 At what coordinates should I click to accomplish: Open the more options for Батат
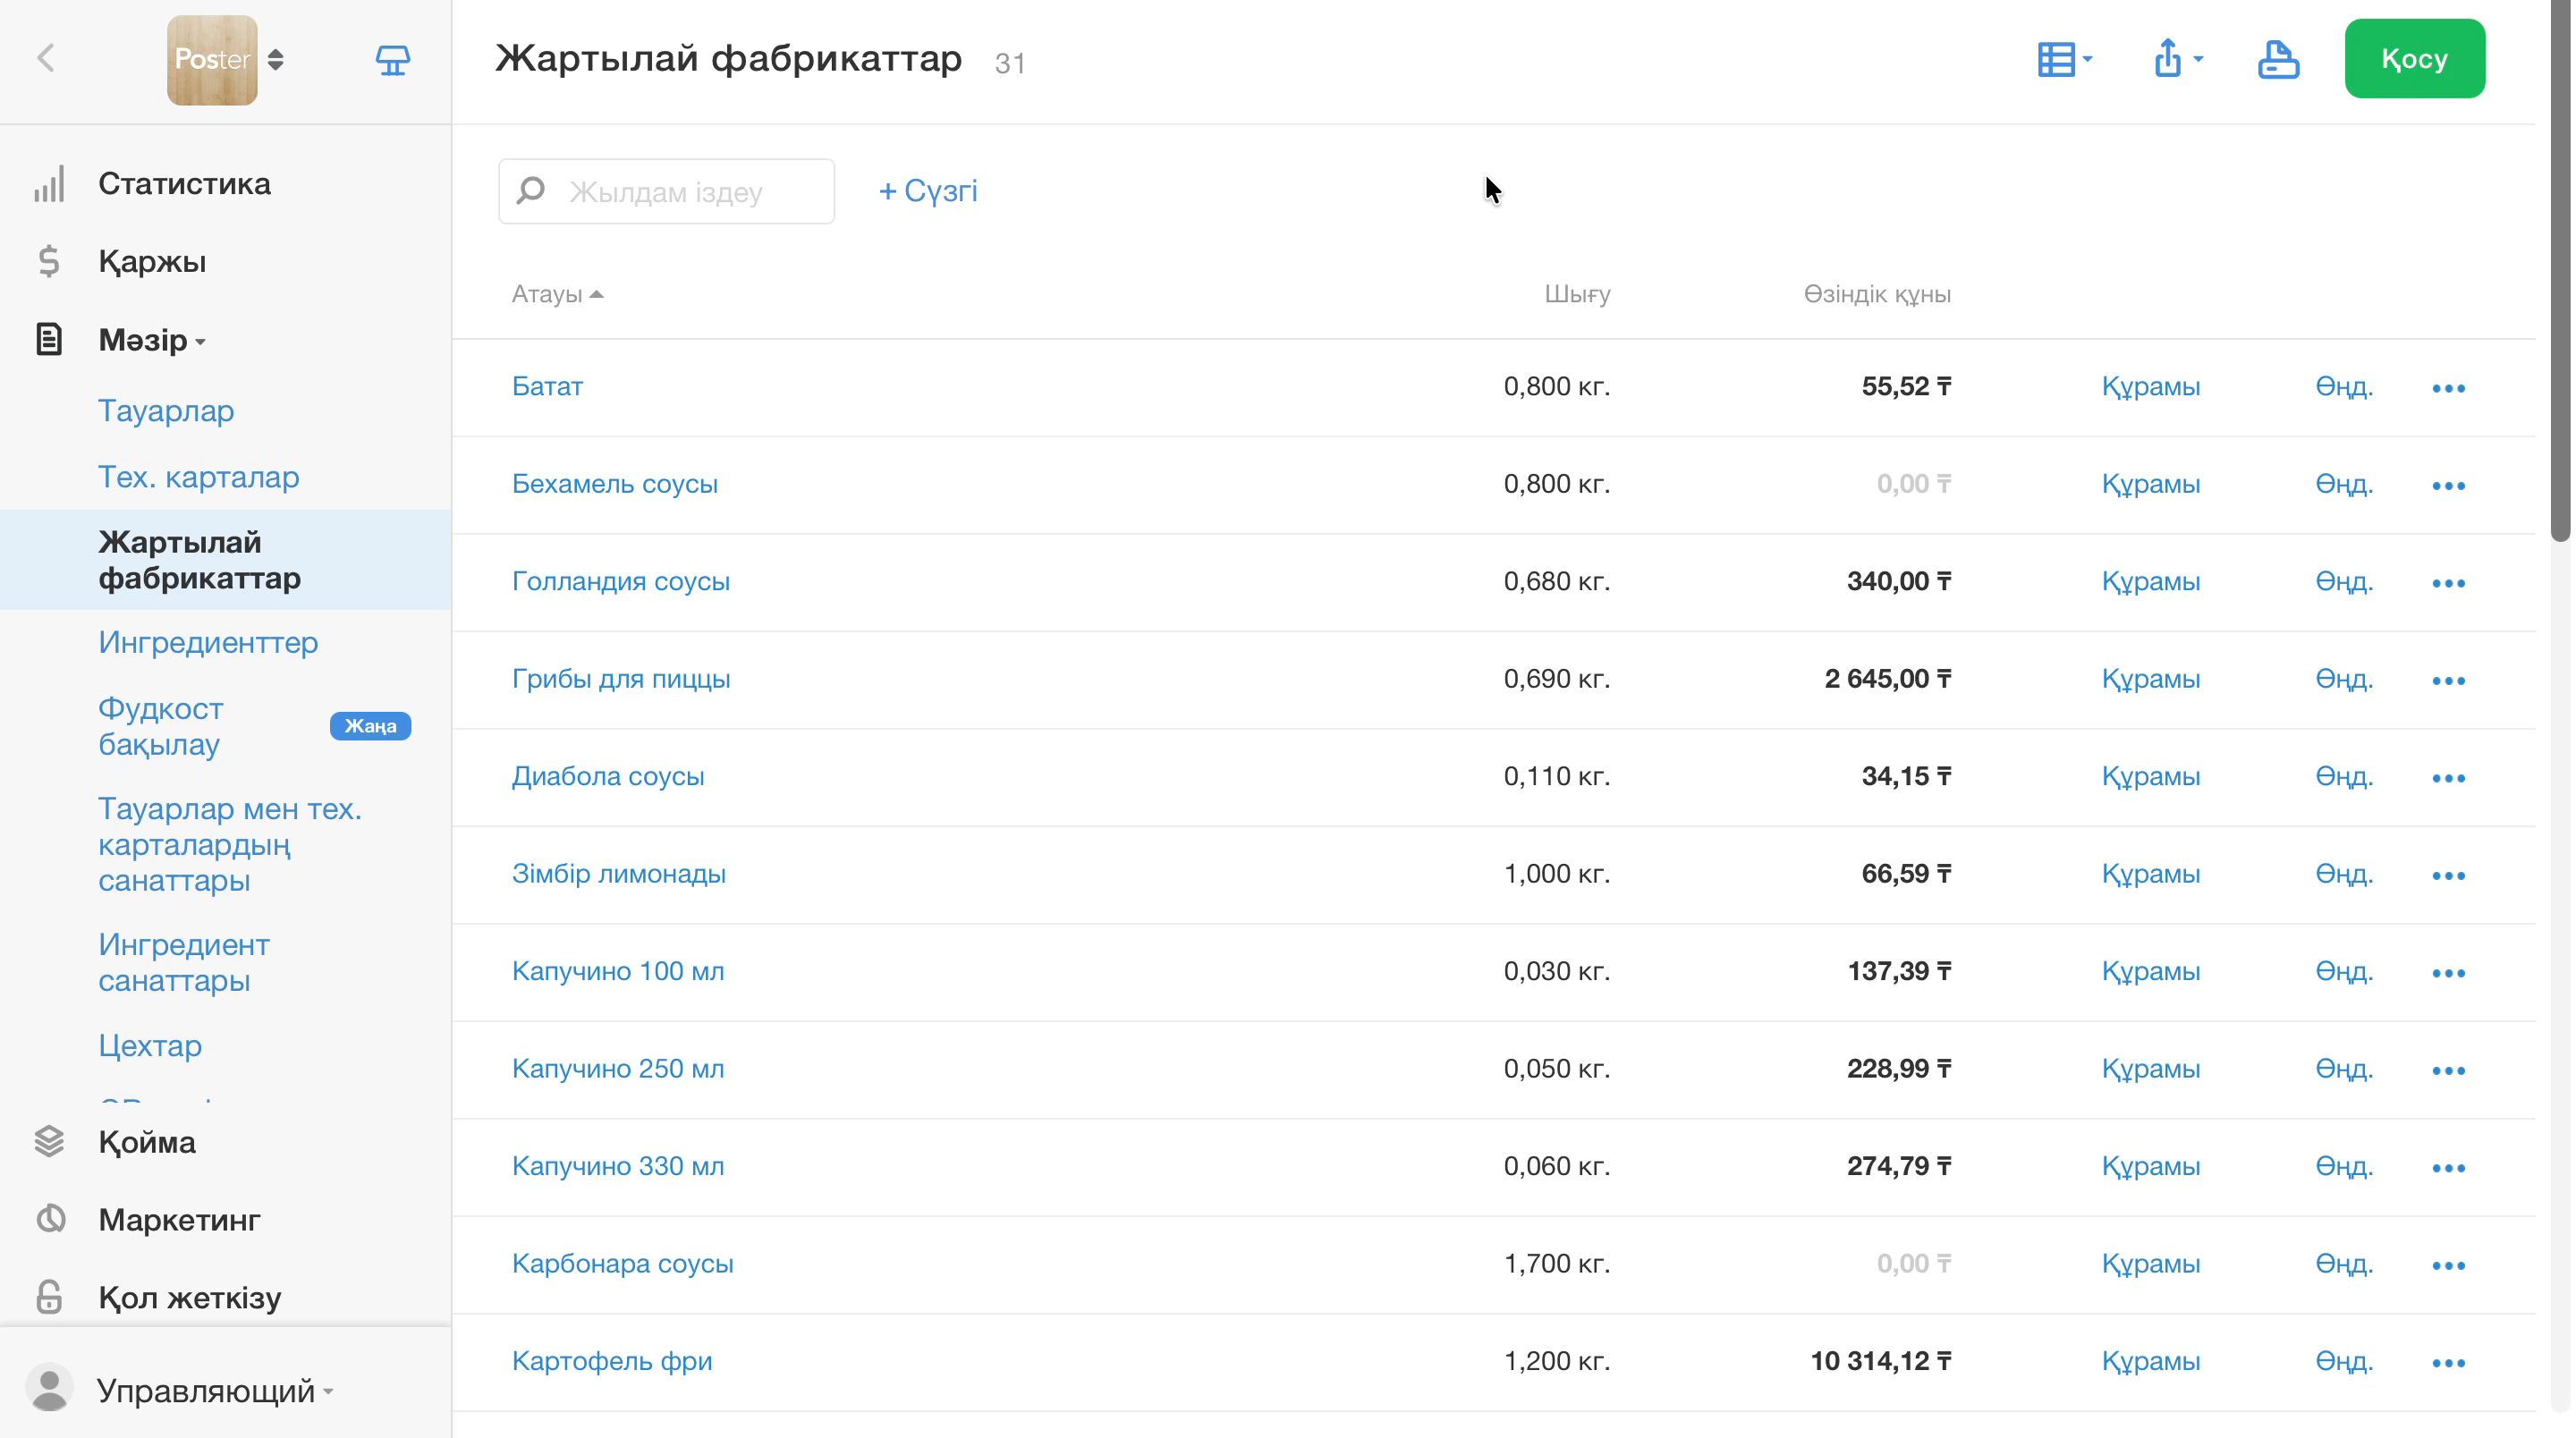(x=2448, y=388)
